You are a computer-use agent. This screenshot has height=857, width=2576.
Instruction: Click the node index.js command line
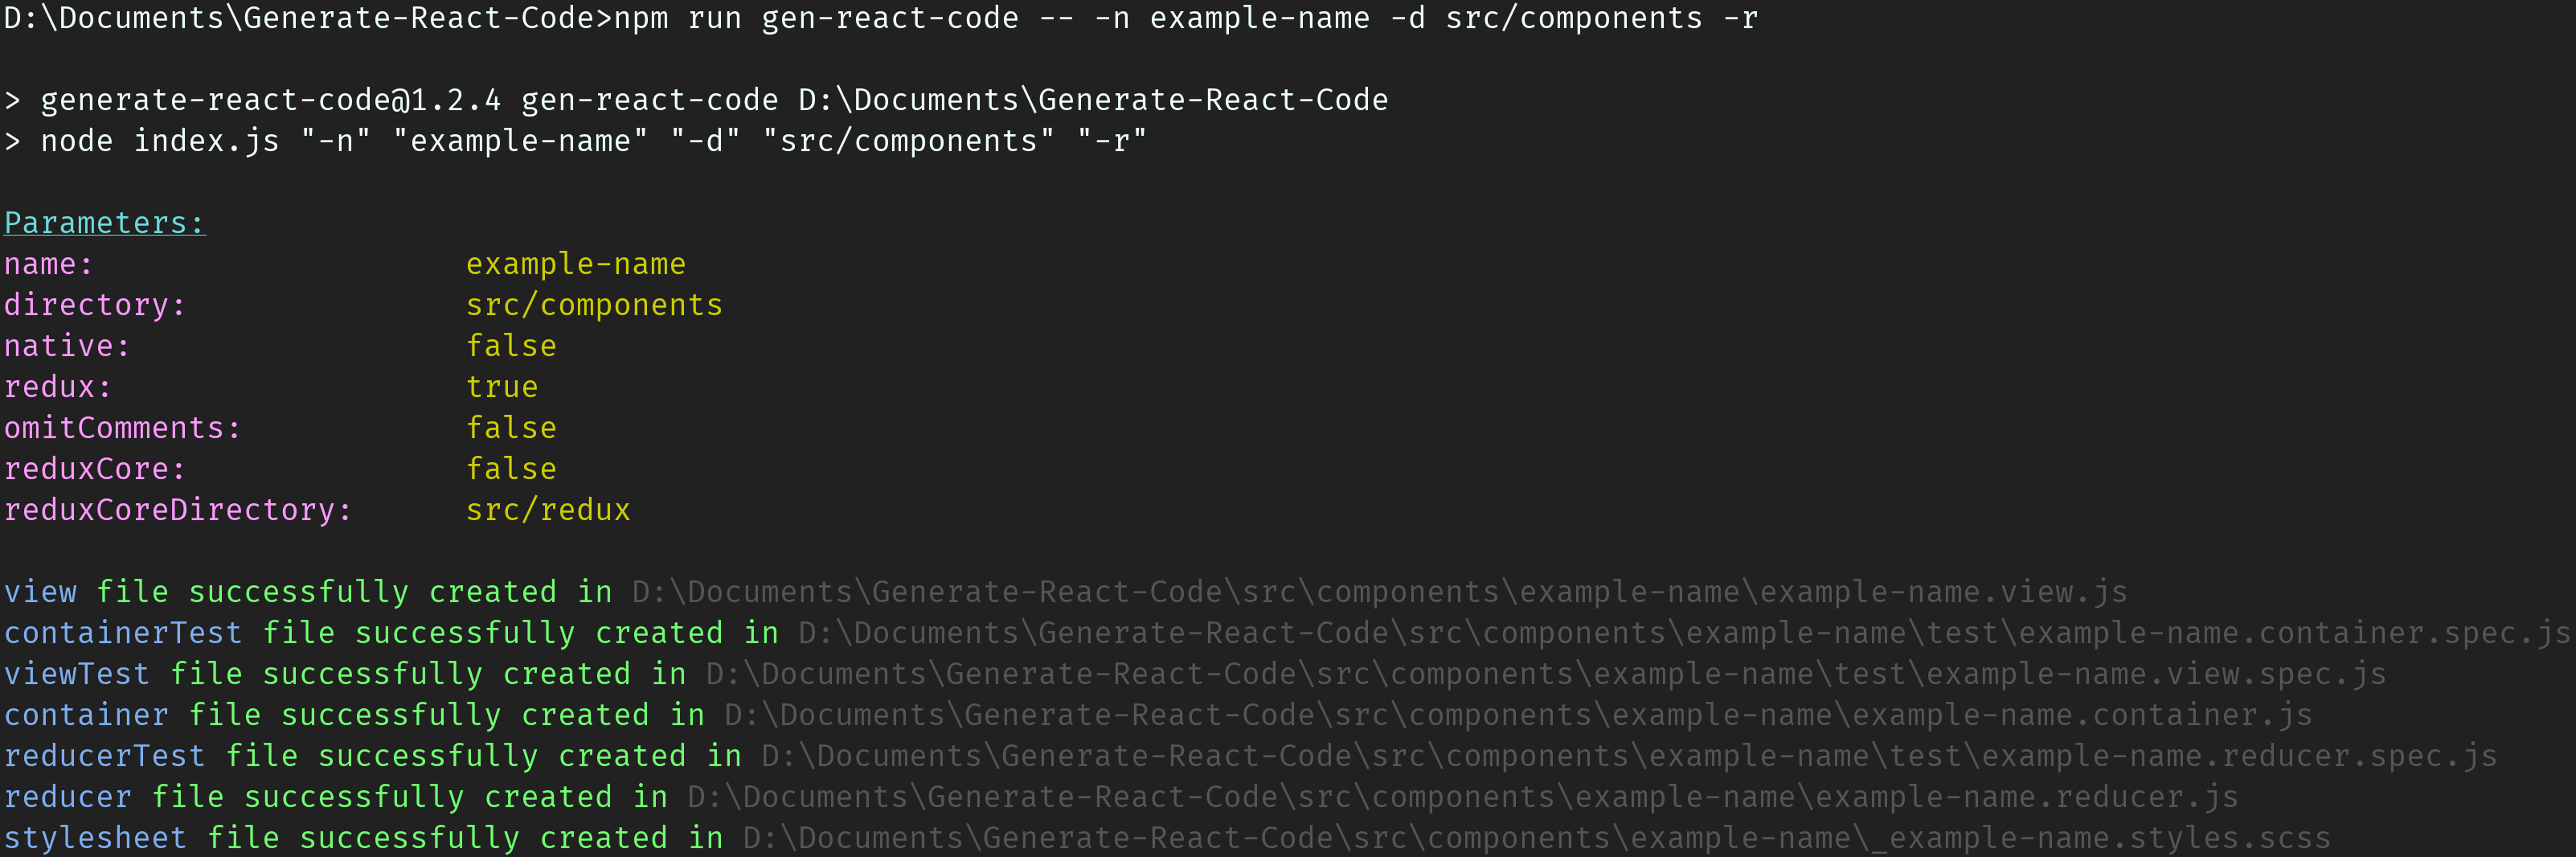coord(593,141)
